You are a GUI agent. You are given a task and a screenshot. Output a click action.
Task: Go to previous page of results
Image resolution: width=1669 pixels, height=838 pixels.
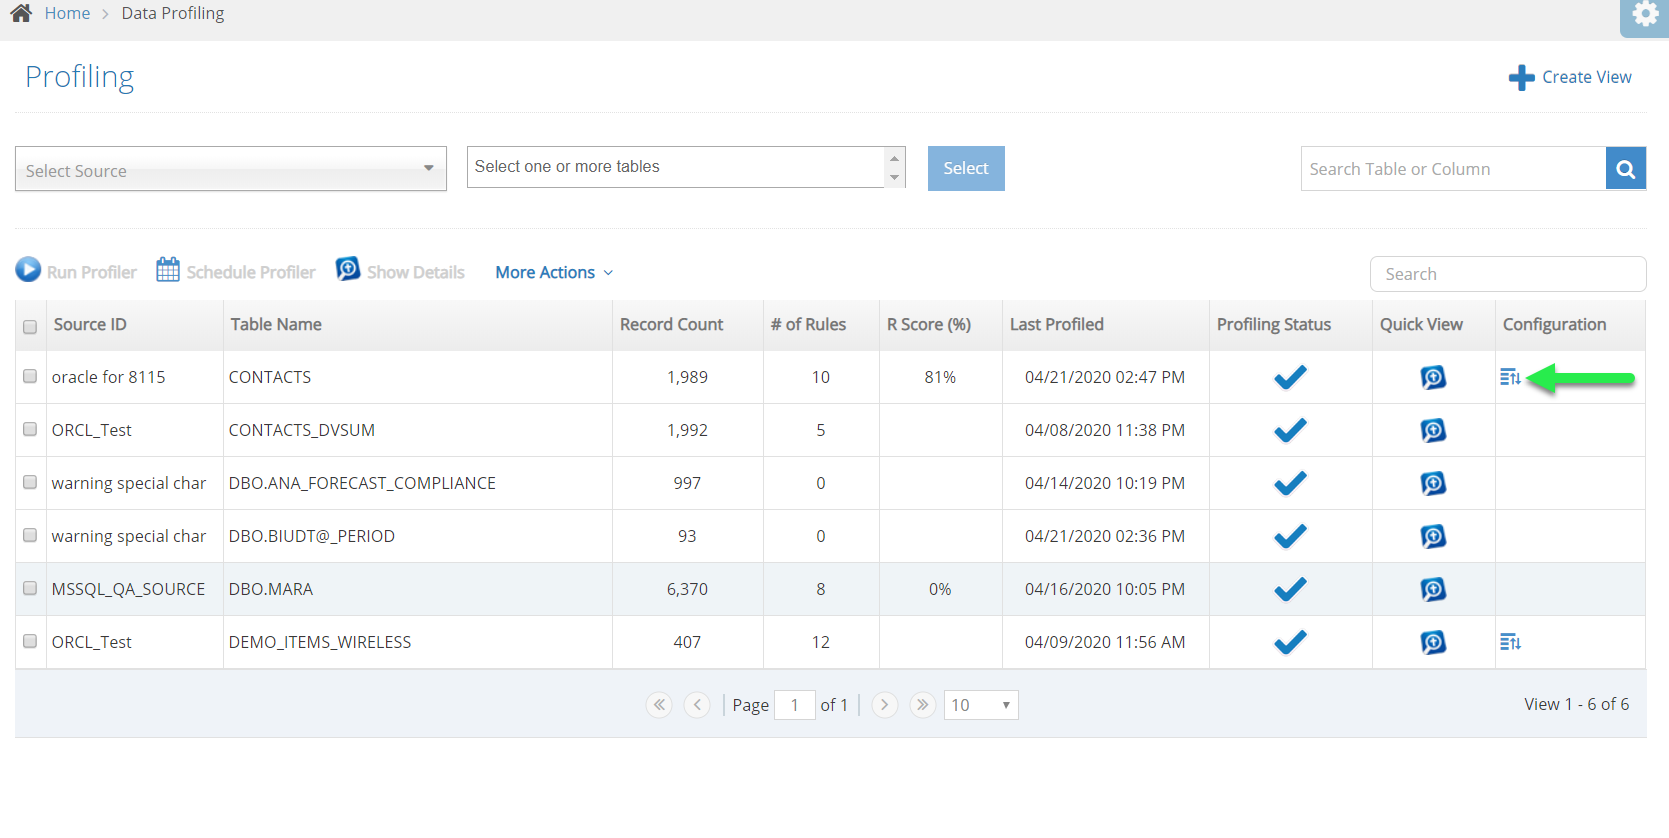click(697, 705)
